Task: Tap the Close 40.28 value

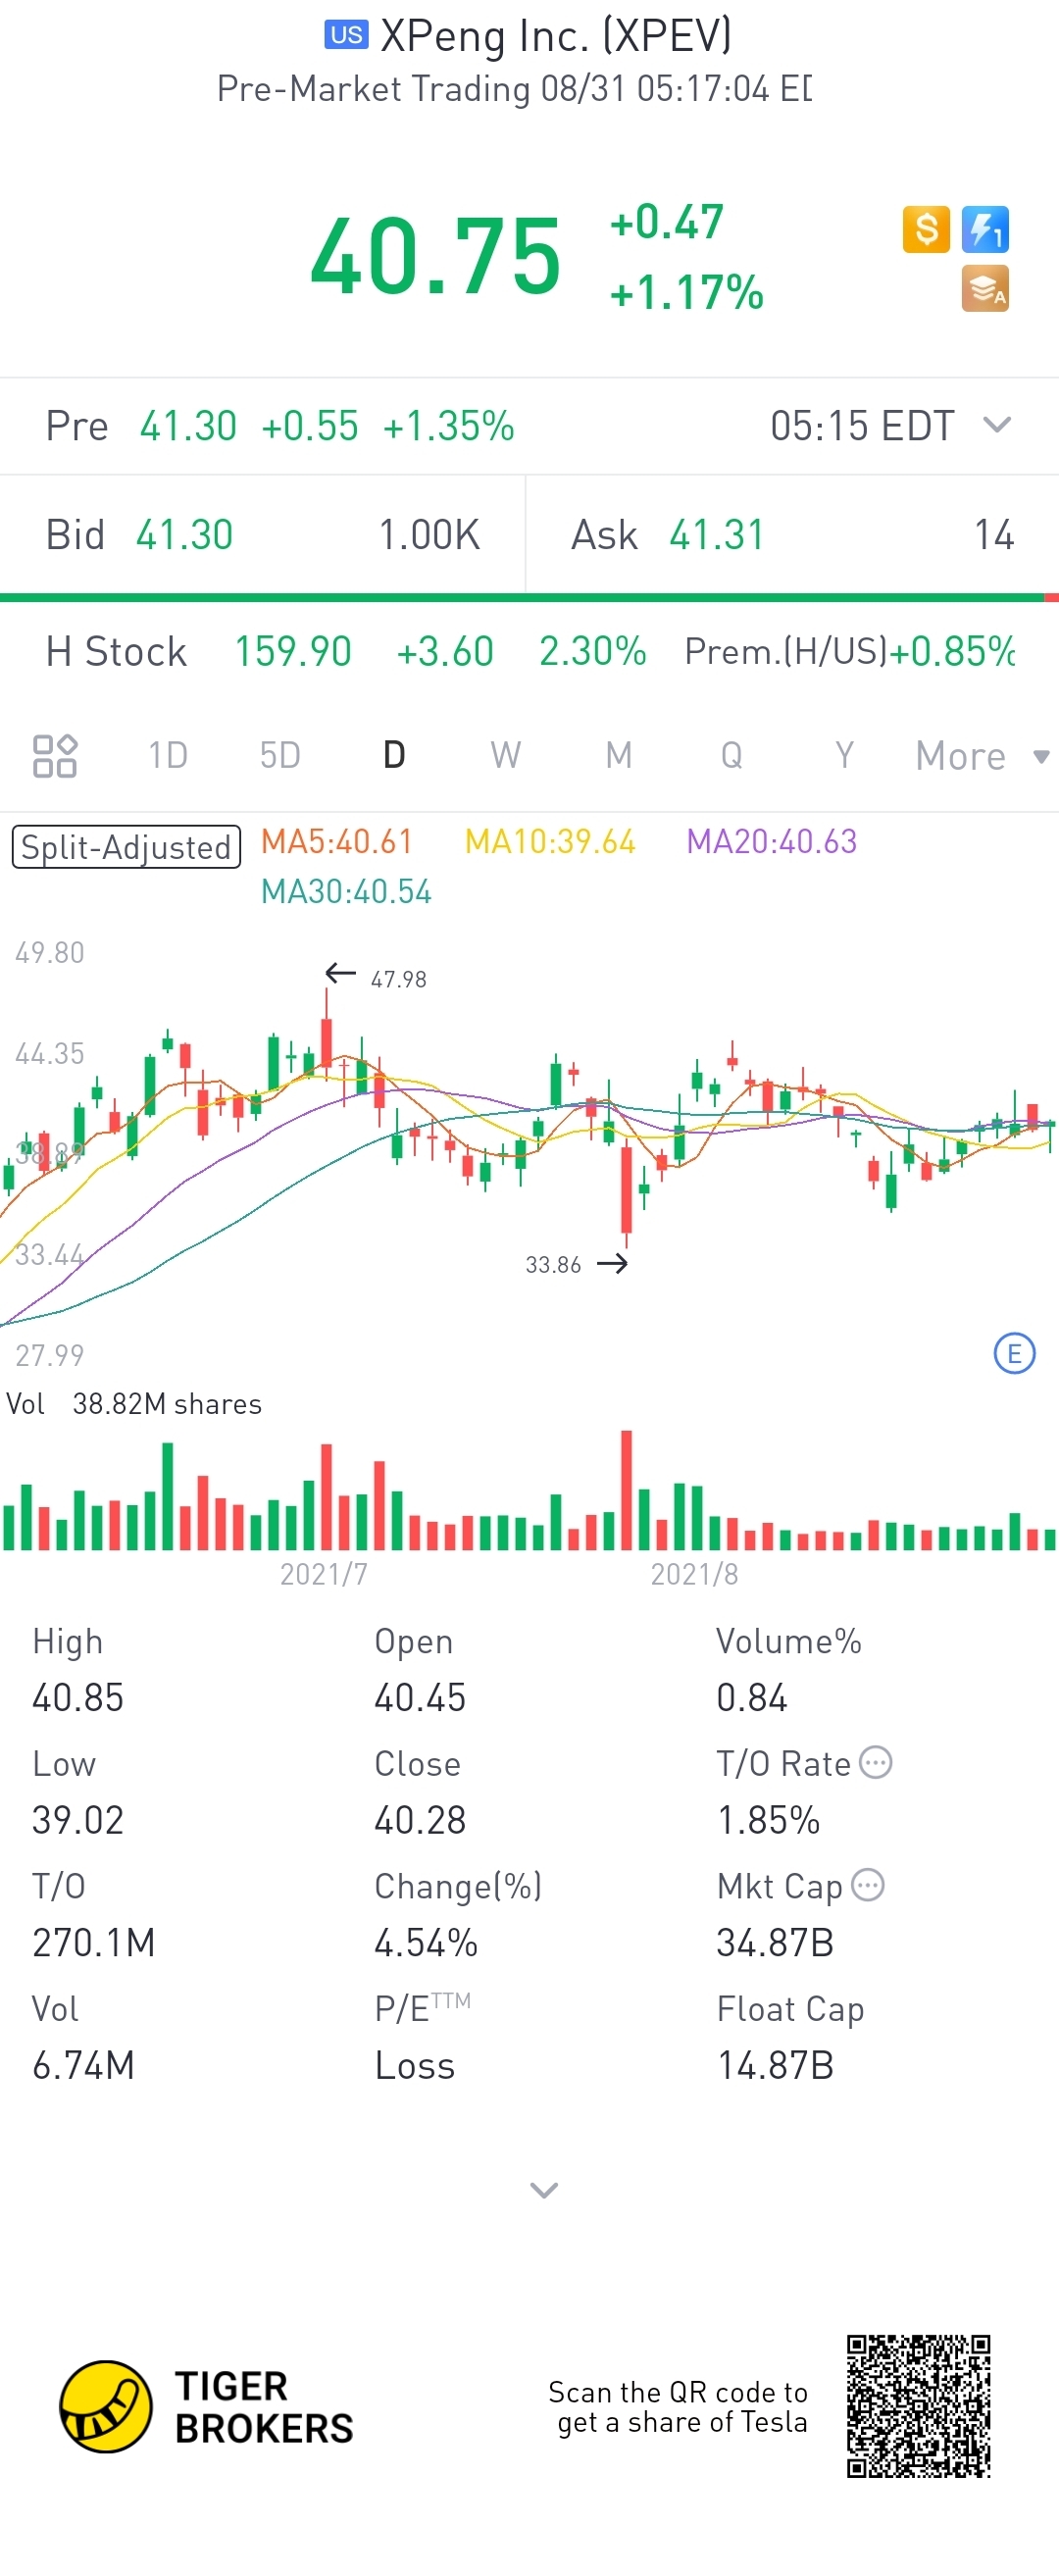Action: pyautogui.click(x=420, y=1820)
